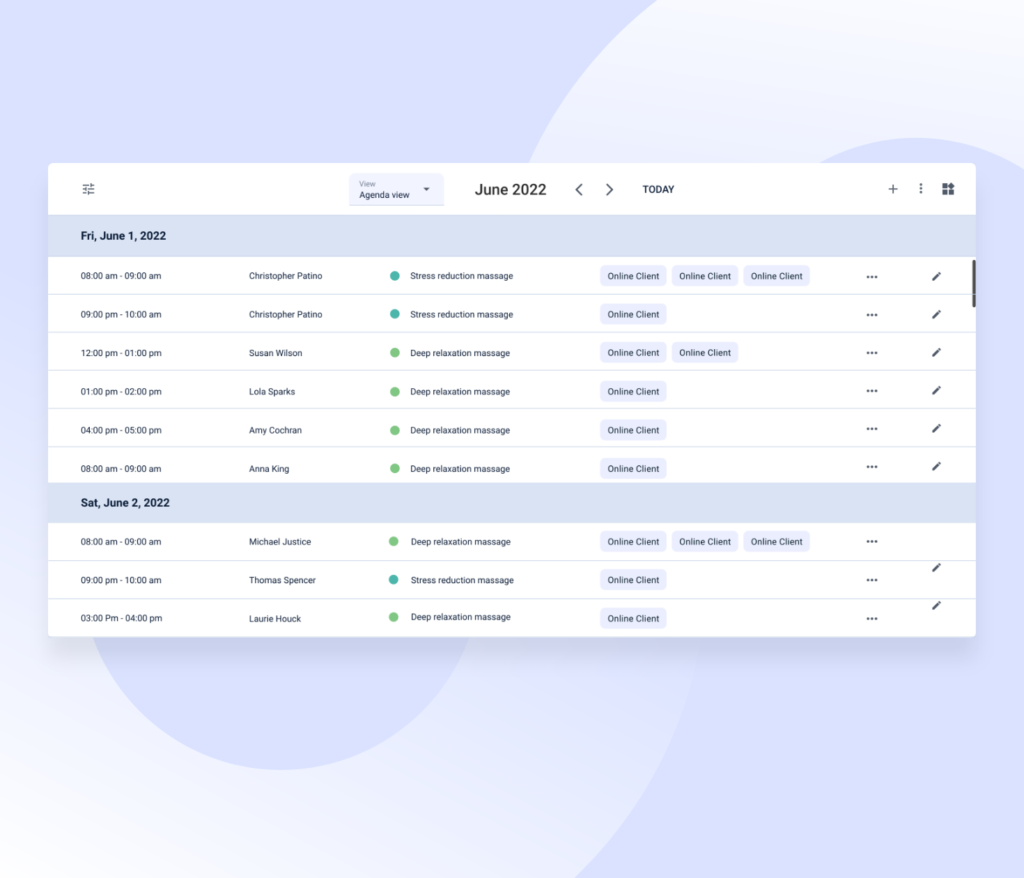Open more options for Lola Sparks row
This screenshot has width=1024, height=878.
pos(872,391)
